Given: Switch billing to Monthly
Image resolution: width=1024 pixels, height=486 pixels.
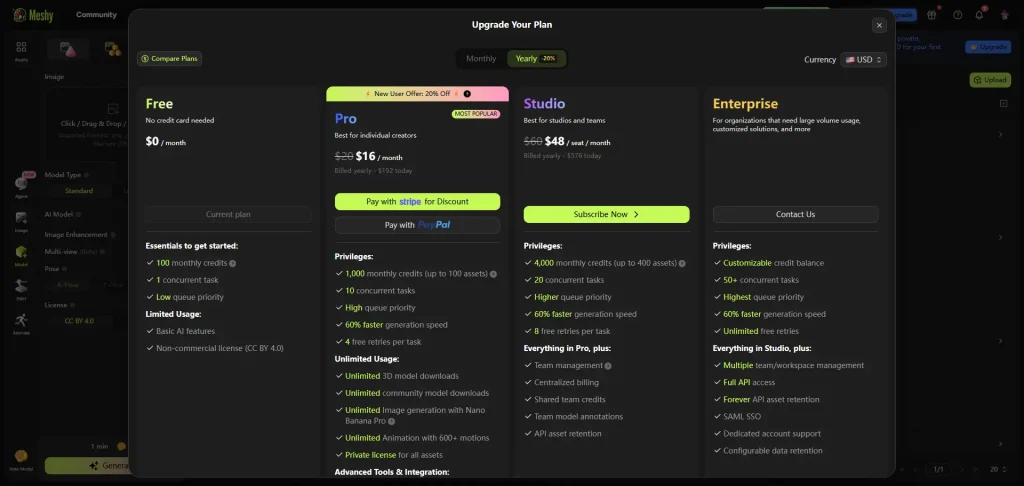Looking at the screenshot, I should (481, 59).
